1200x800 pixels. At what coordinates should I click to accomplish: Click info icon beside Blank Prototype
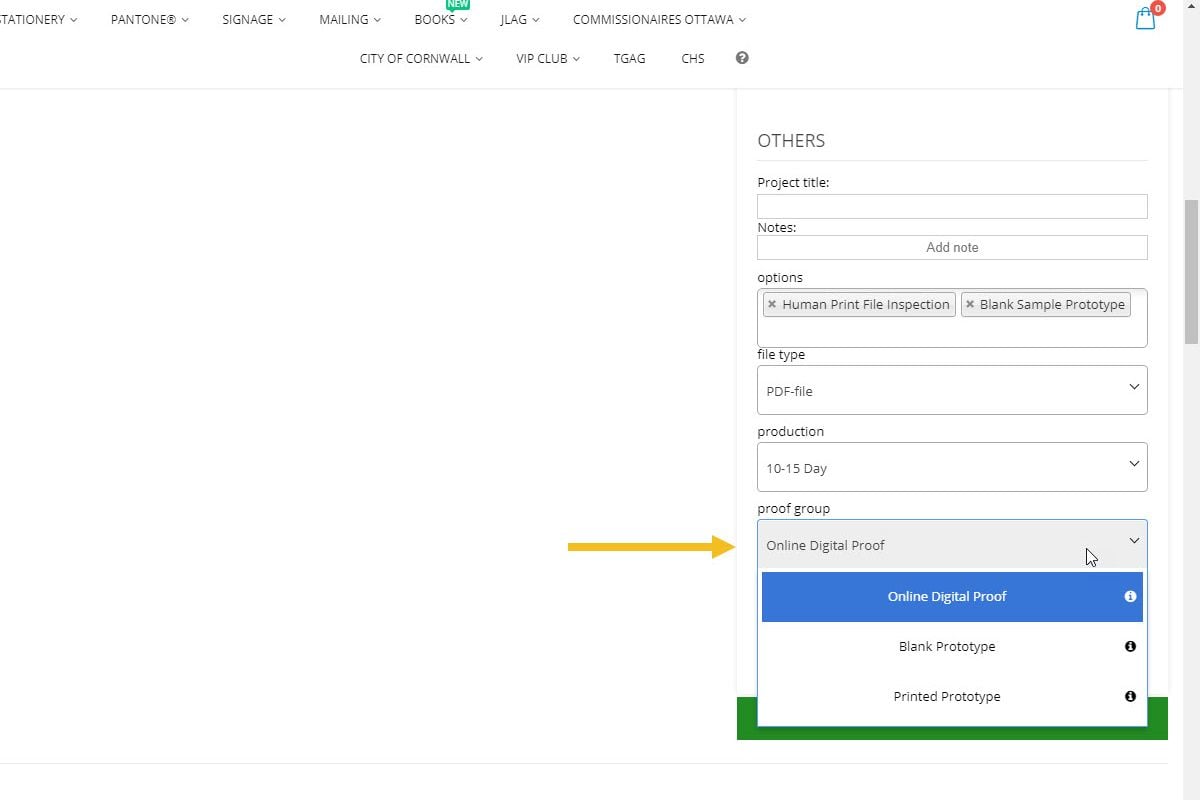coord(1130,646)
